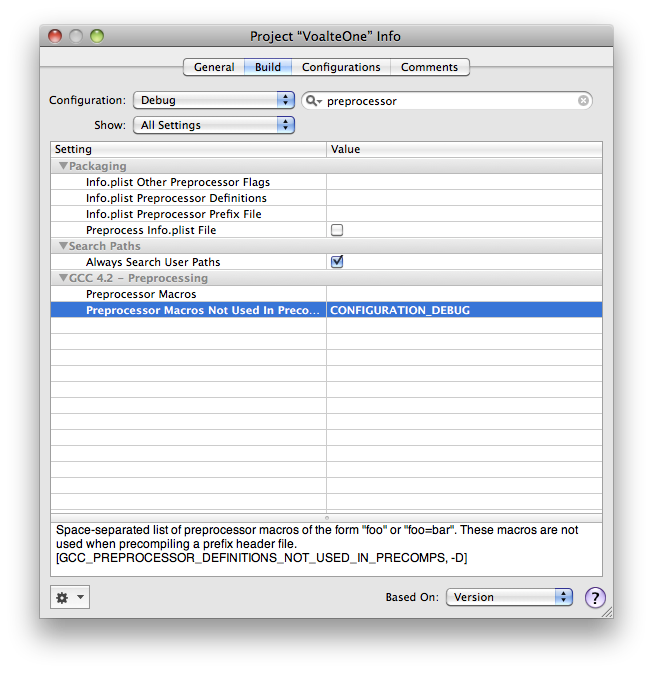The image size is (653, 673).
Task: Uncheck Always Search User Paths
Action: (x=337, y=261)
